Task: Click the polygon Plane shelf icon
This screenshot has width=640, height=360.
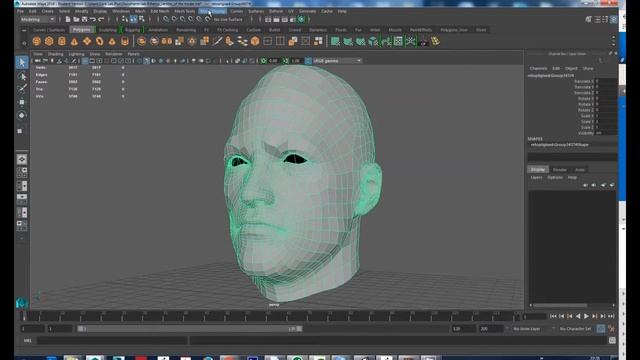Action: coord(87,41)
